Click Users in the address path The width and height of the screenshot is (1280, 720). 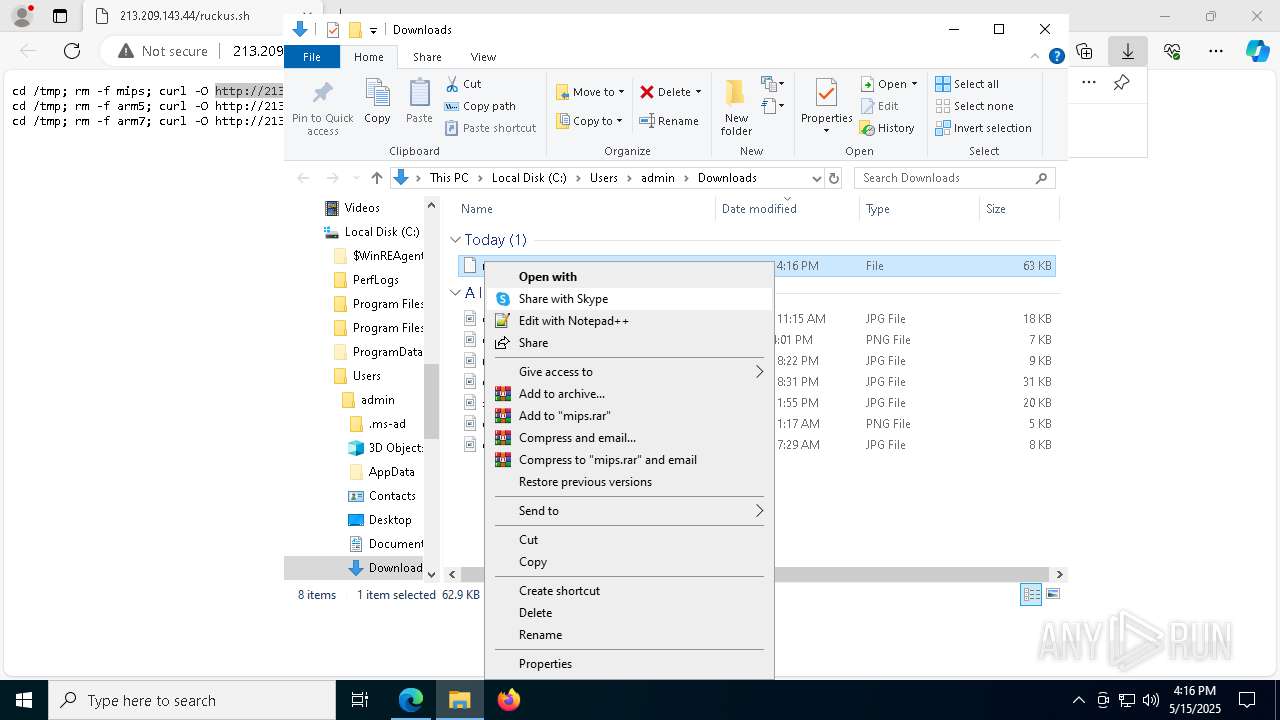(603, 178)
